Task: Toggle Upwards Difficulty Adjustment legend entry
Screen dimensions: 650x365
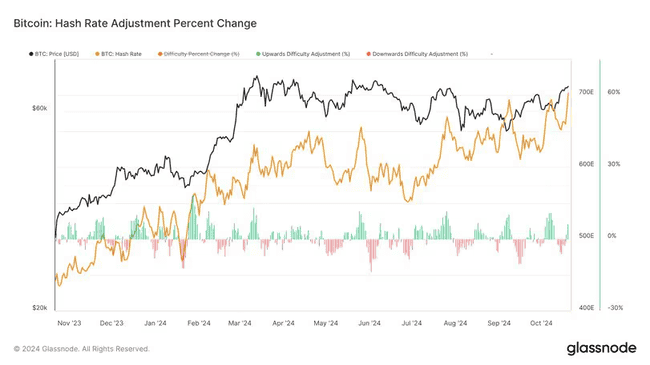Action: [303, 54]
